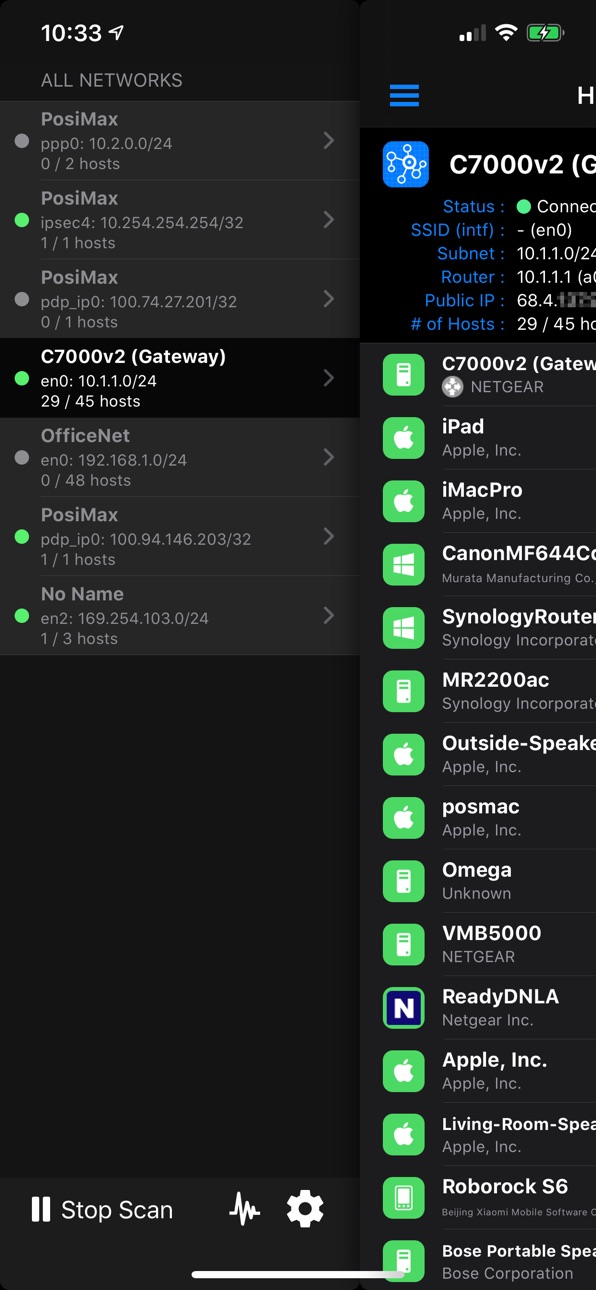
Task: Select C7000v2 (Gateway) 10.1.1.0/24 network
Action: coord(180,378)
